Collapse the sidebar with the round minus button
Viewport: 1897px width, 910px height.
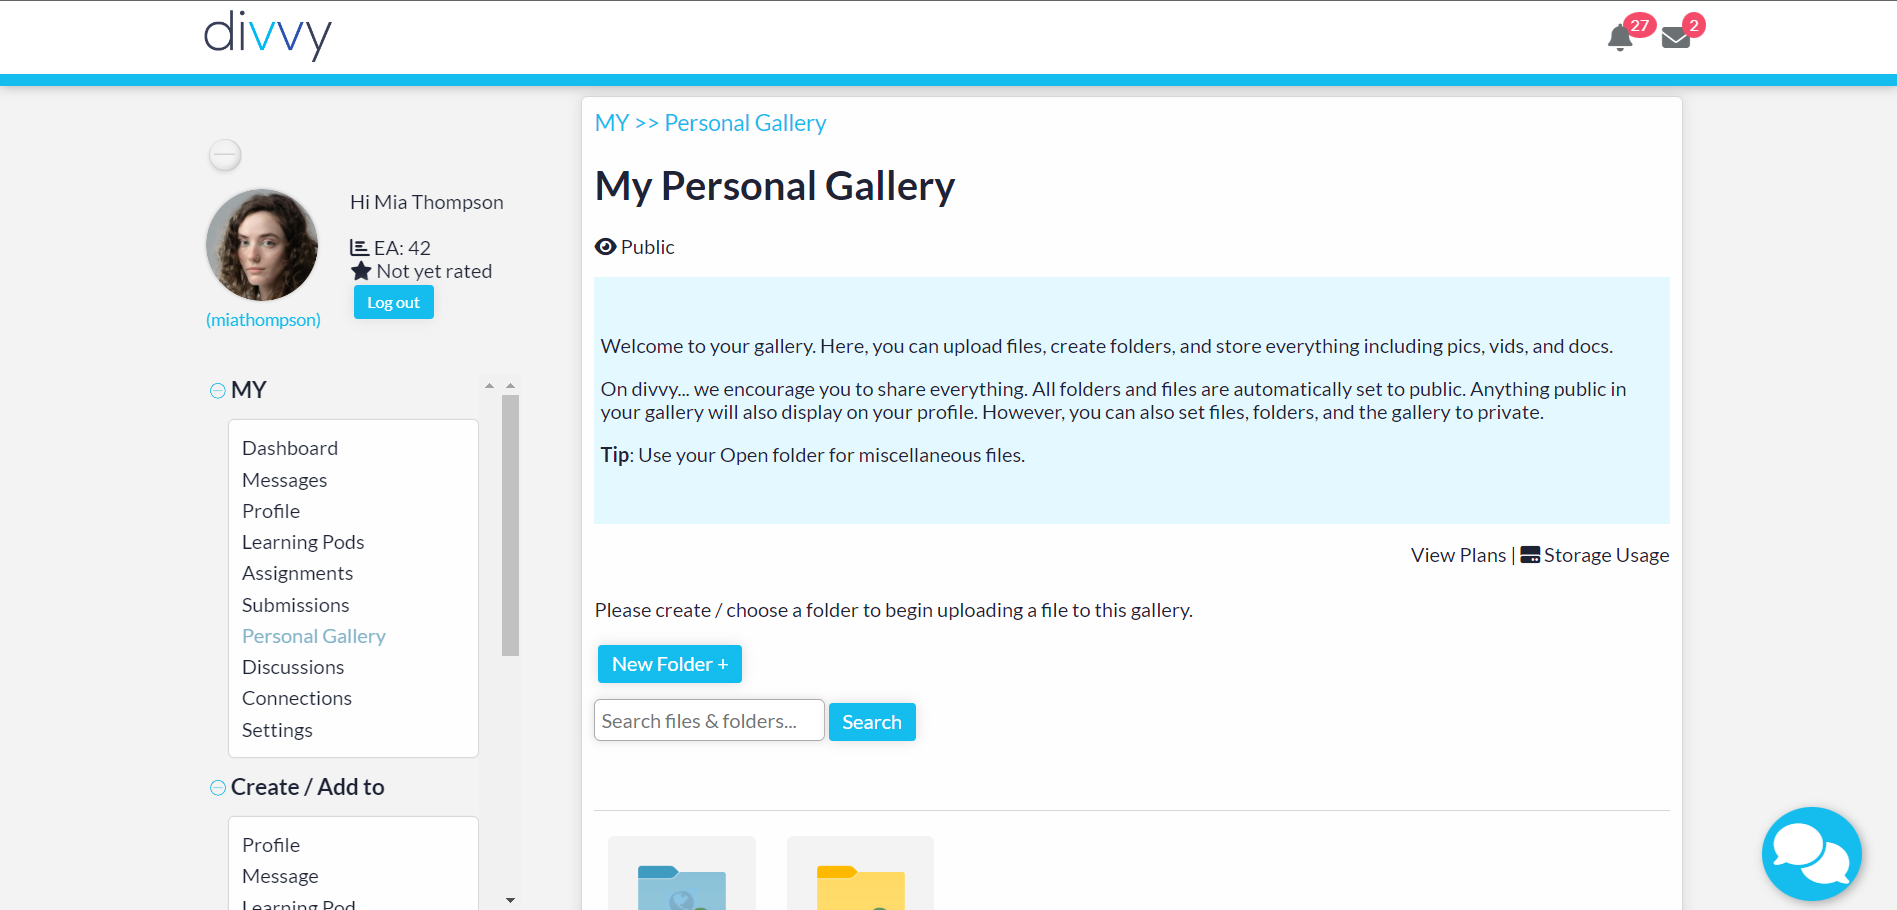pos(225,155)
